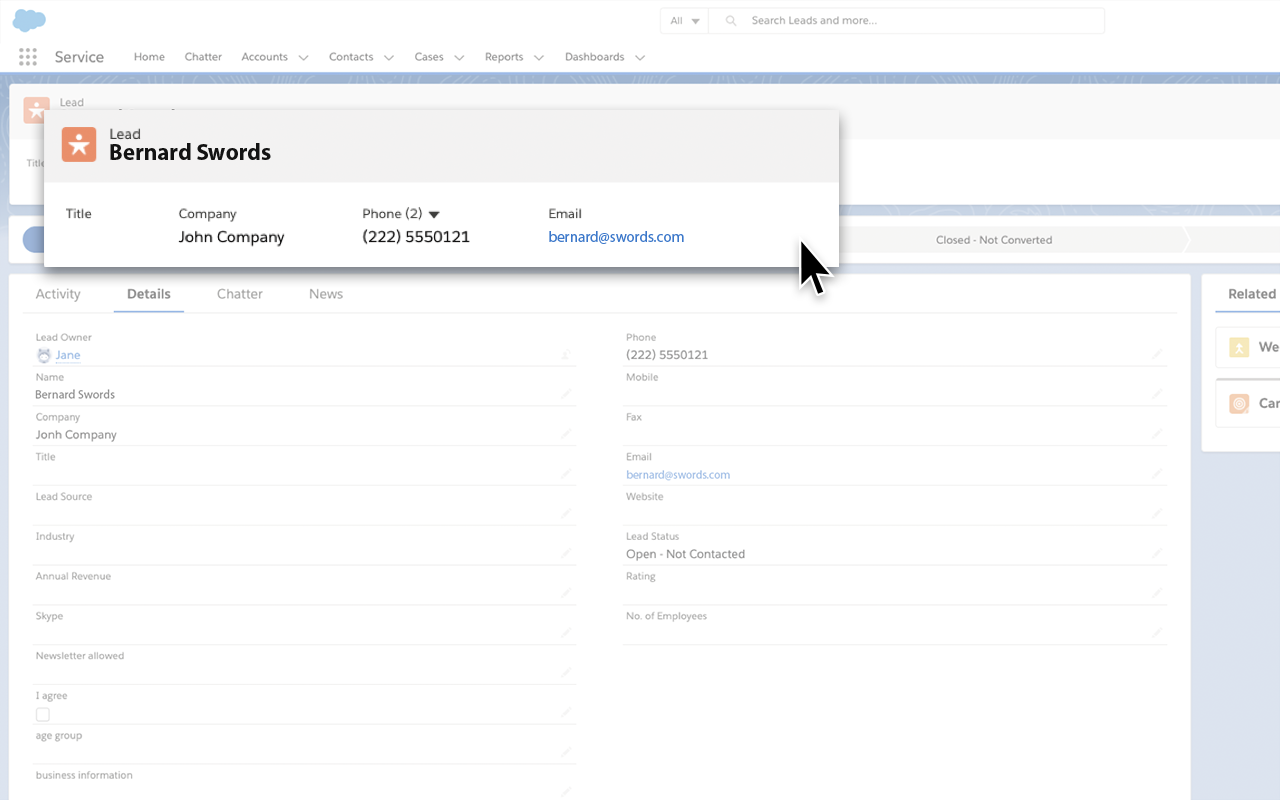Switch to the Activity tab
The image size is (1280, 800).
(57, 293)
